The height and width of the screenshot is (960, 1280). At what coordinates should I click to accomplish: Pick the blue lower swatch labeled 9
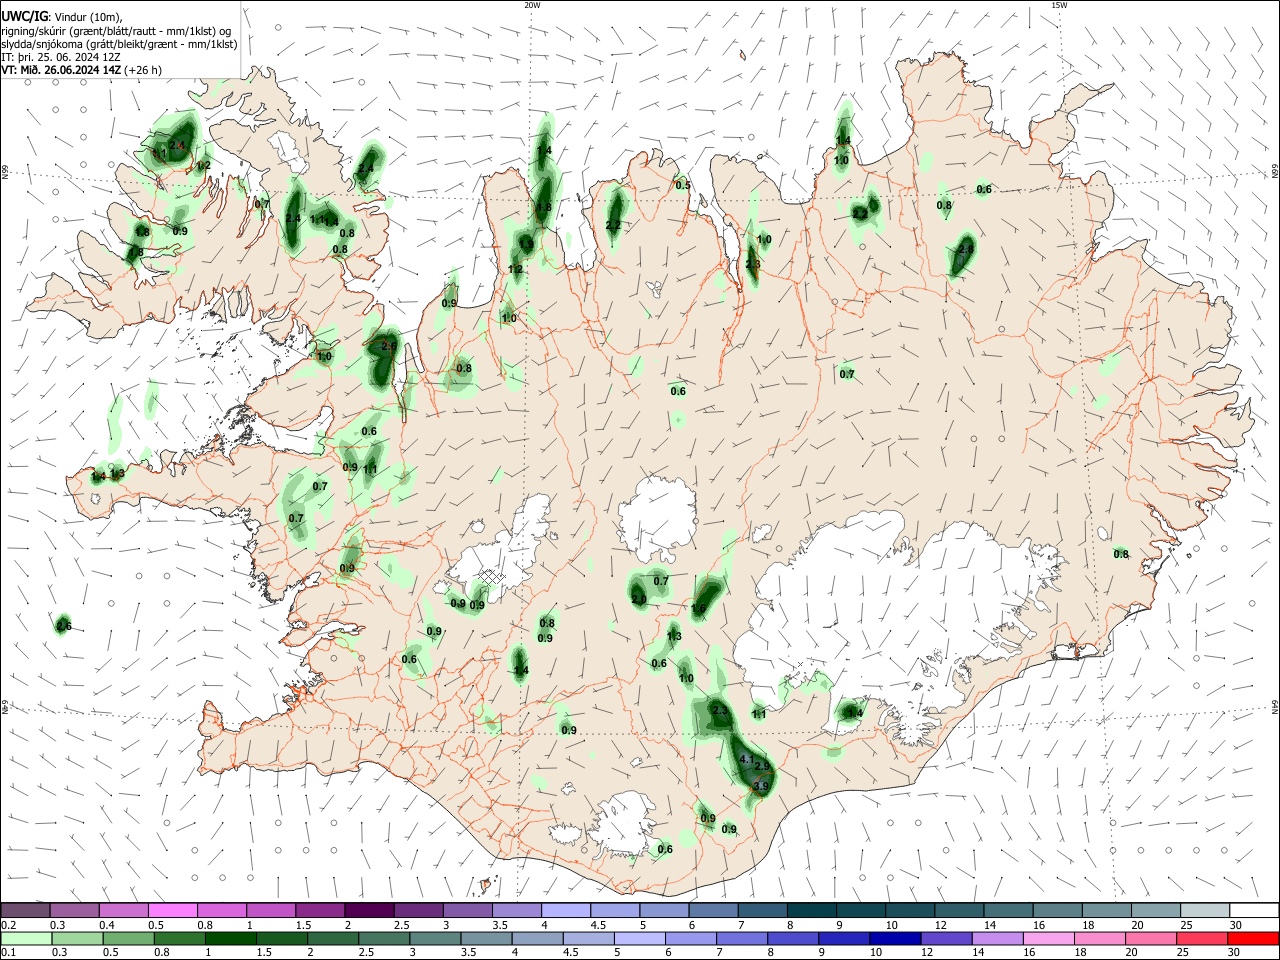(844, 938)
